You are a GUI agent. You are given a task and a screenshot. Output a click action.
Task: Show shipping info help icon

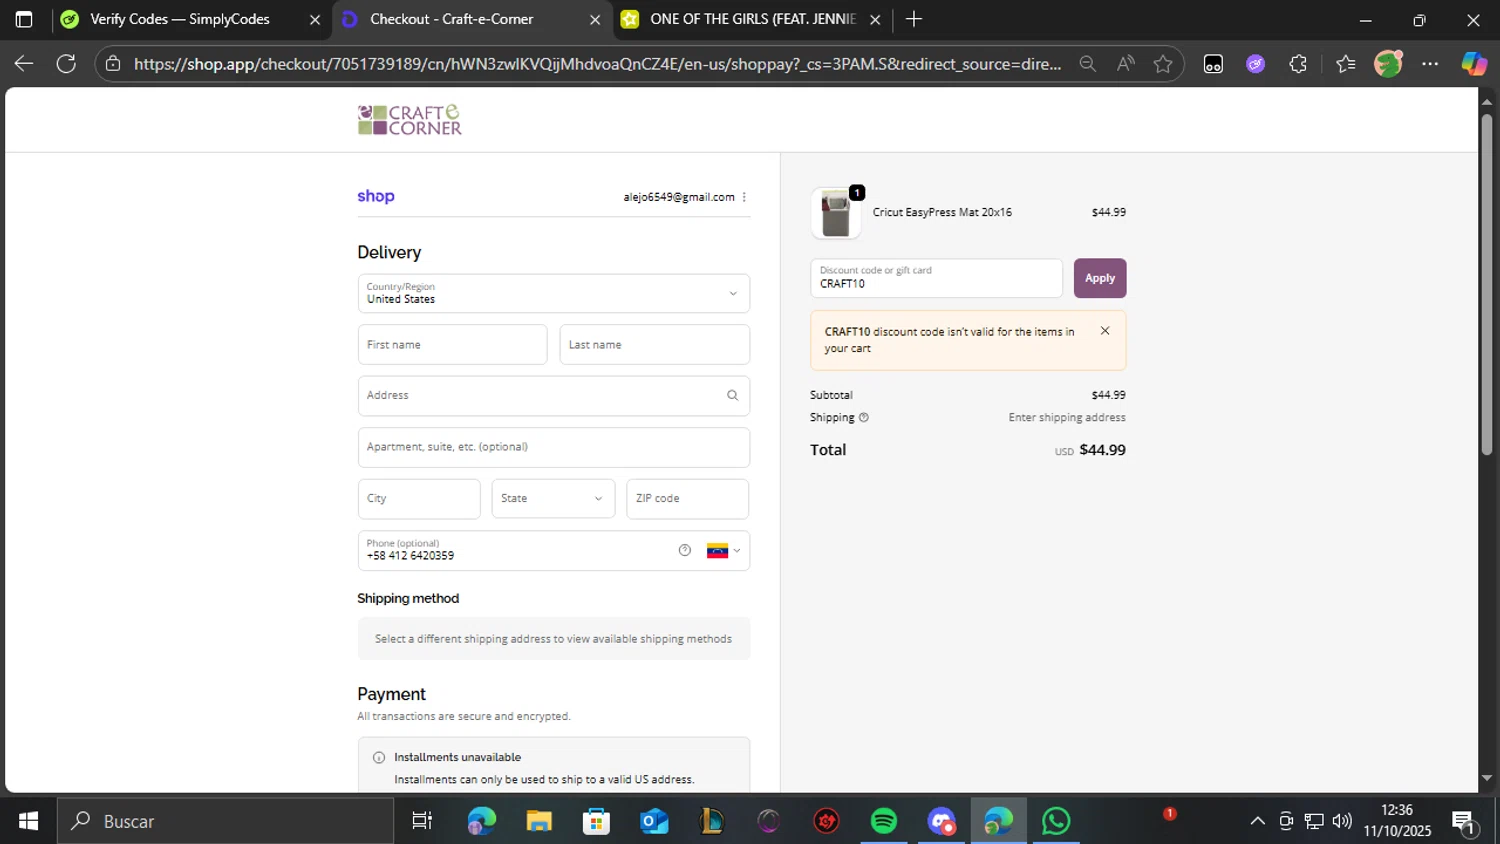(x=864, y=418)
